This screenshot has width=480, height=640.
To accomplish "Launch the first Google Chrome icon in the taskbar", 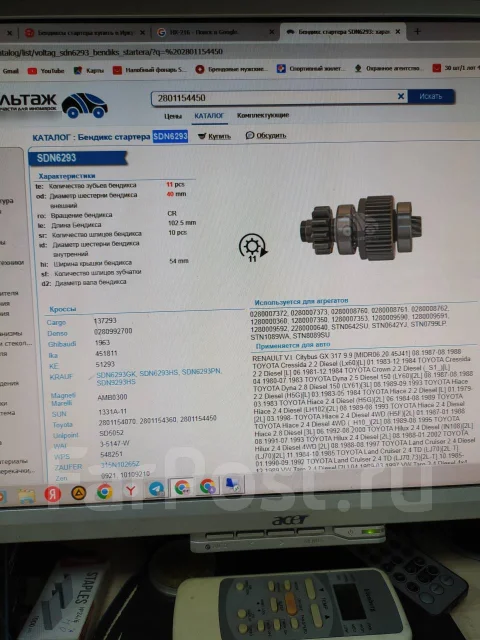I will click(x=104, y=491).
